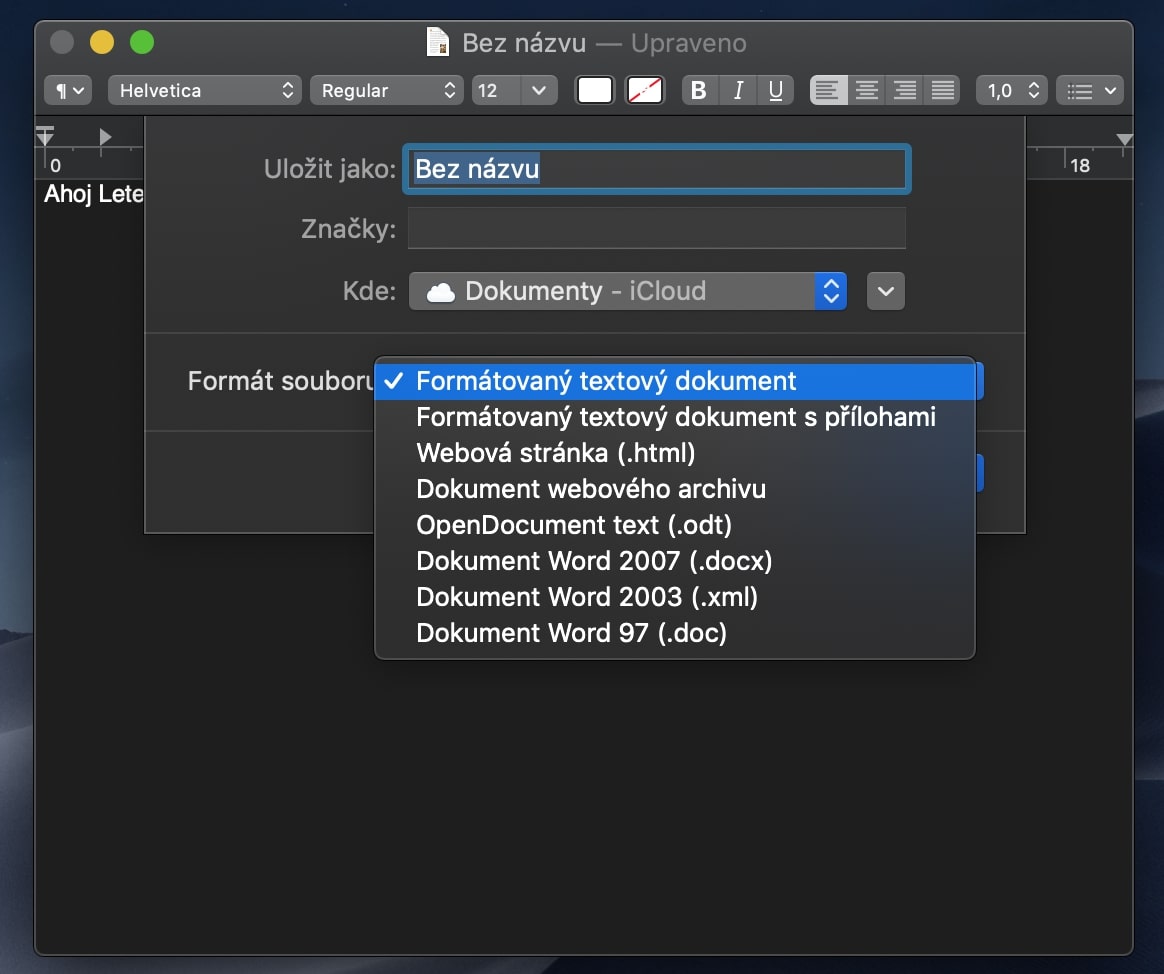Open the Regular typeface dropdown
Image resolution: width=1164 pixels, height=974 pixels.
[x=387, y=91]
